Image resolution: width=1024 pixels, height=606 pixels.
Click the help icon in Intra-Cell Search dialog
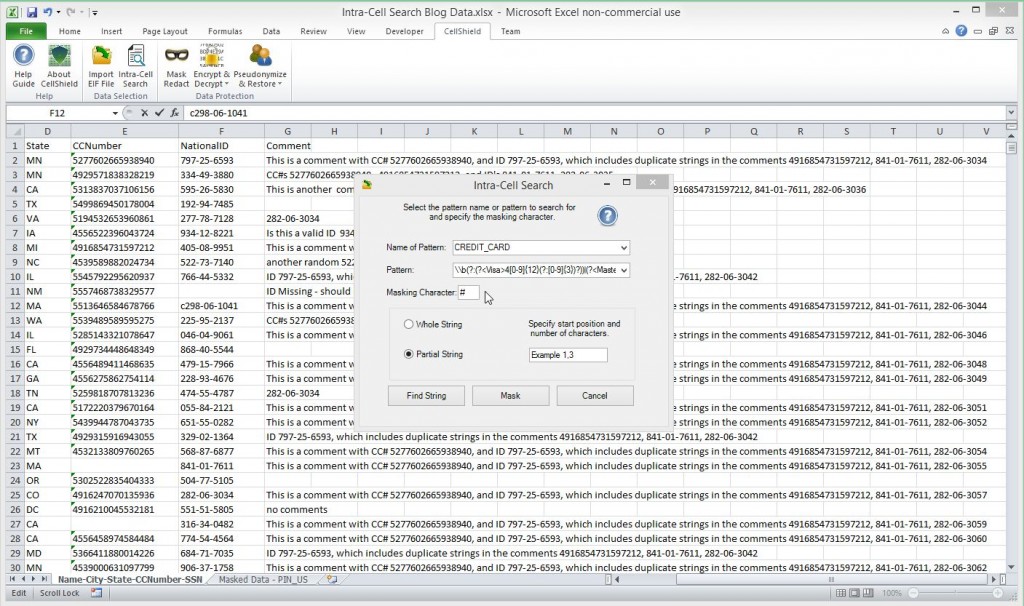point(607,215)
